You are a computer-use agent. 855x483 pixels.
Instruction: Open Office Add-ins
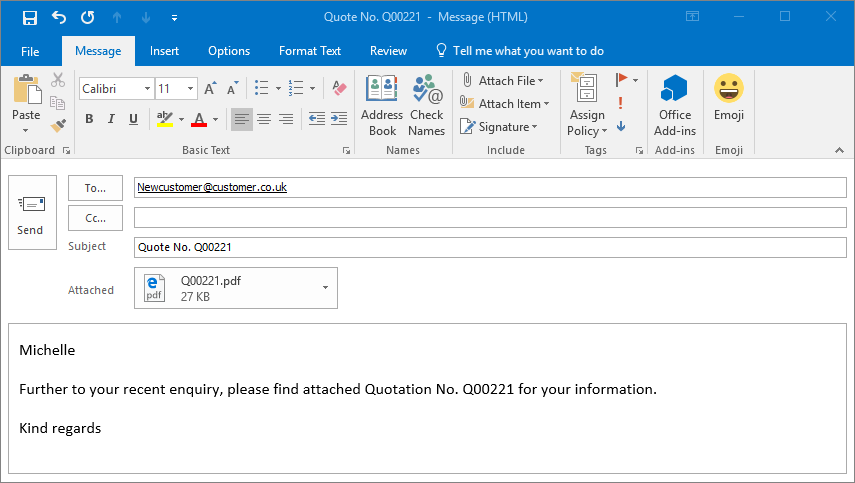point(675,105)
